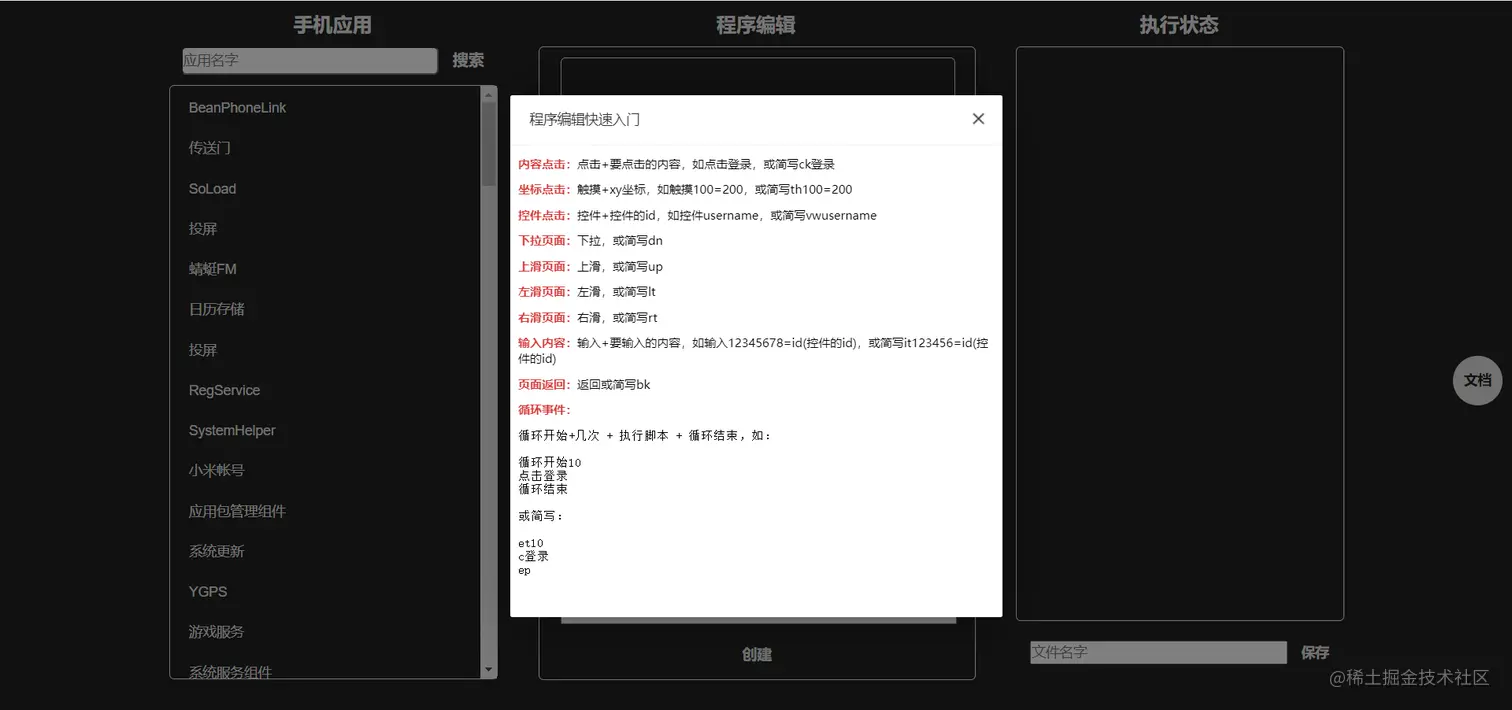Click the 循环事件 label in the dialog
The height and width of the screenshot is (710, 1512).
pyautogui.click(x=545, y=410)
